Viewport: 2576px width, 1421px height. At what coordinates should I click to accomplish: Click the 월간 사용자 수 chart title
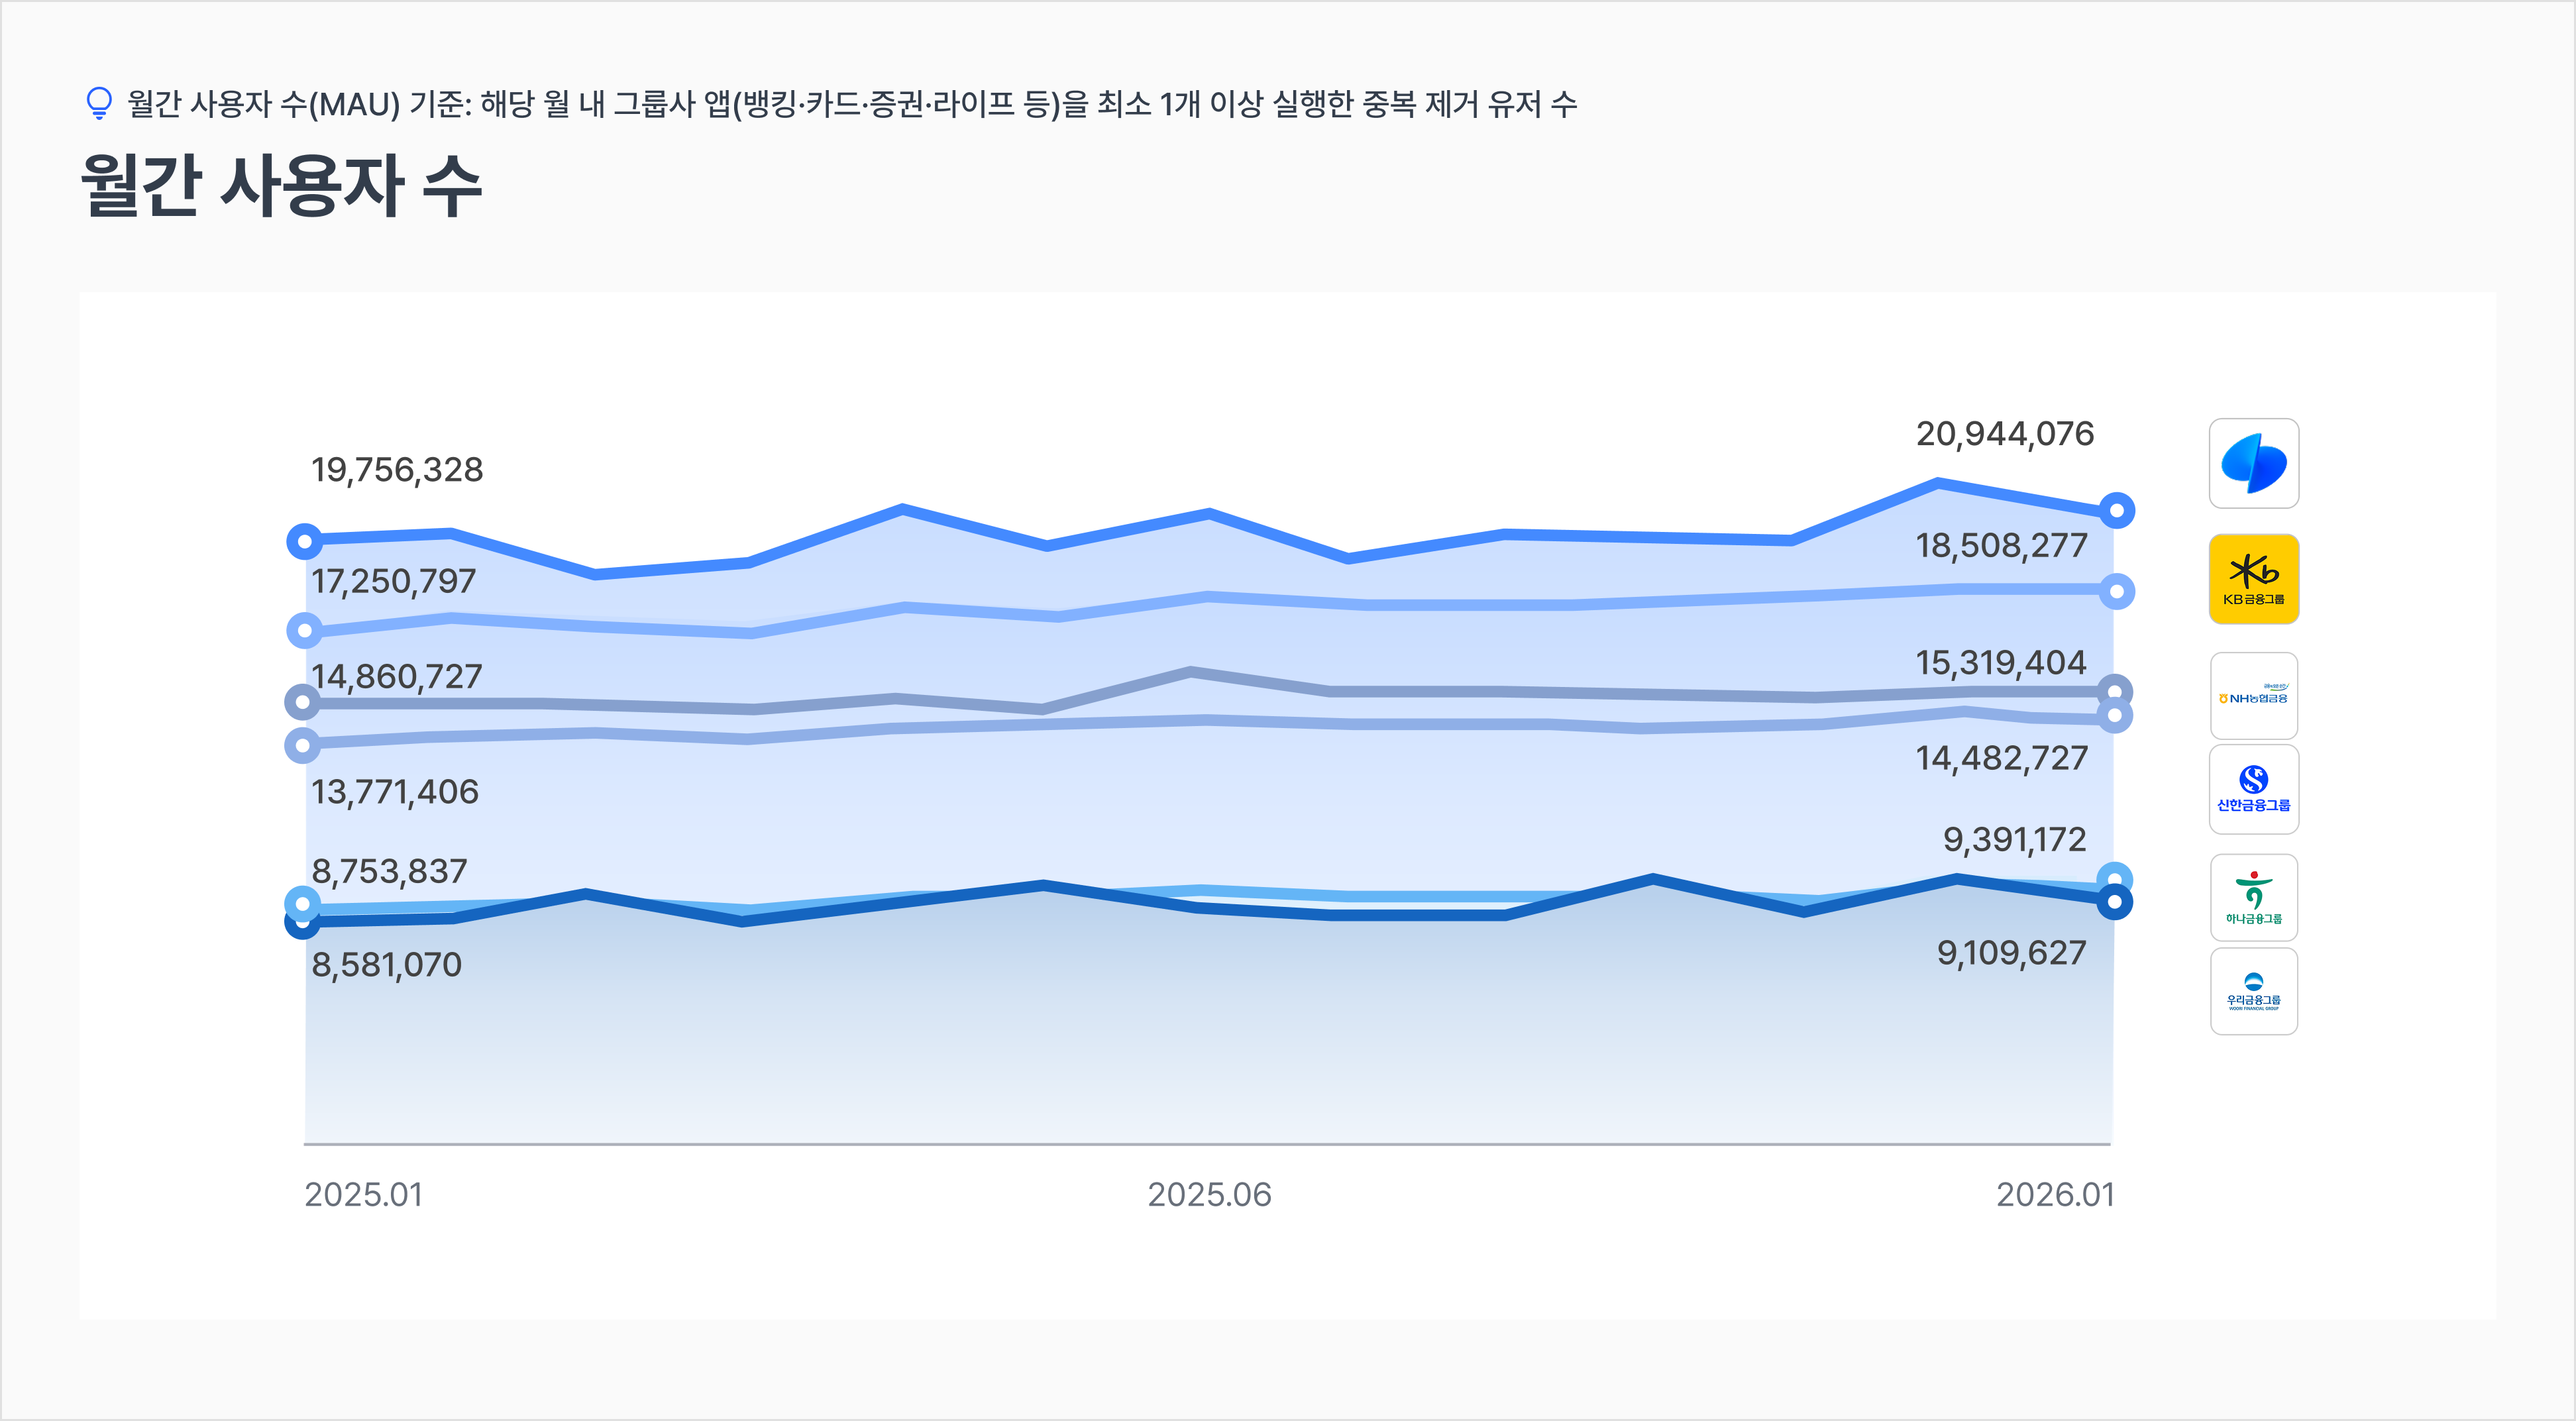[281, 186]
